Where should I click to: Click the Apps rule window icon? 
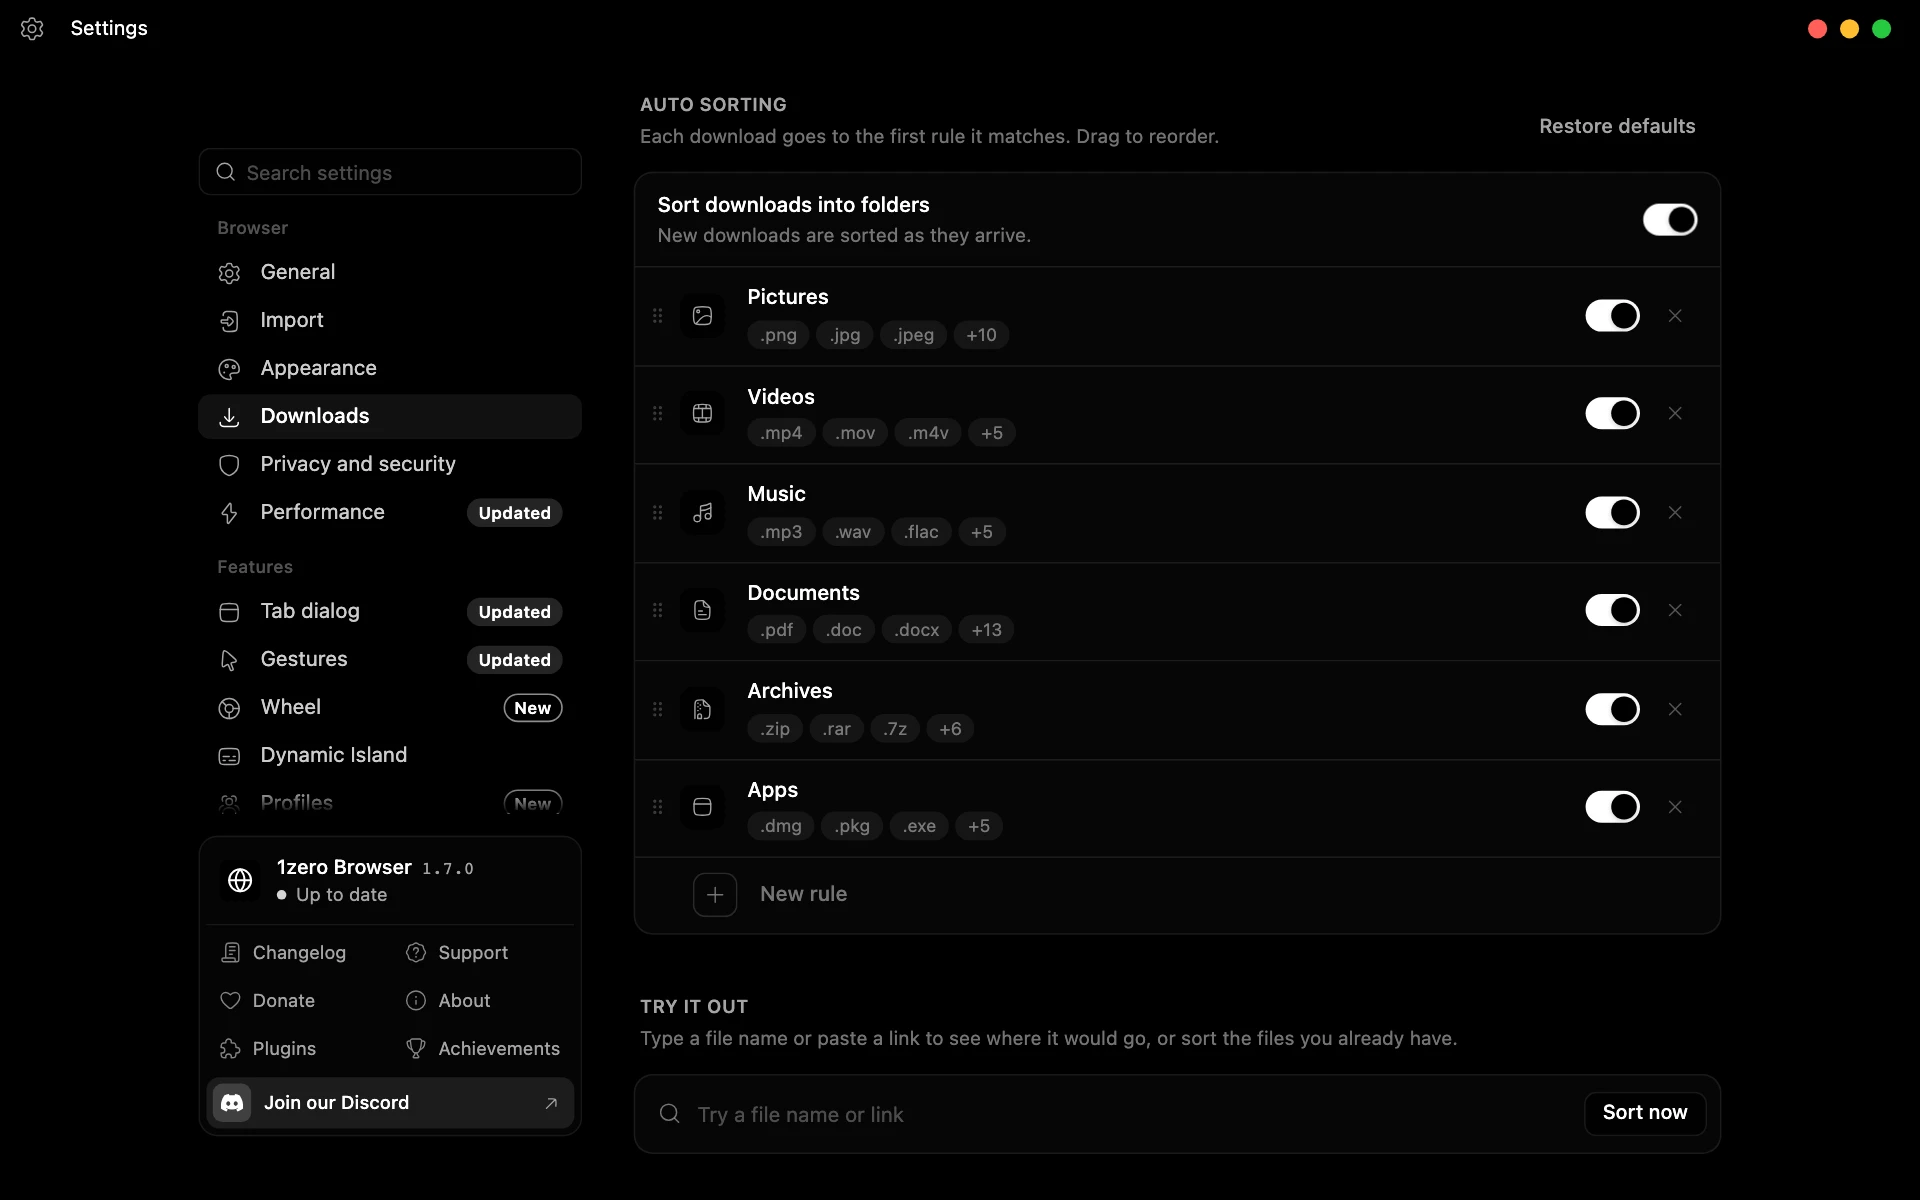tap(702, 807)
